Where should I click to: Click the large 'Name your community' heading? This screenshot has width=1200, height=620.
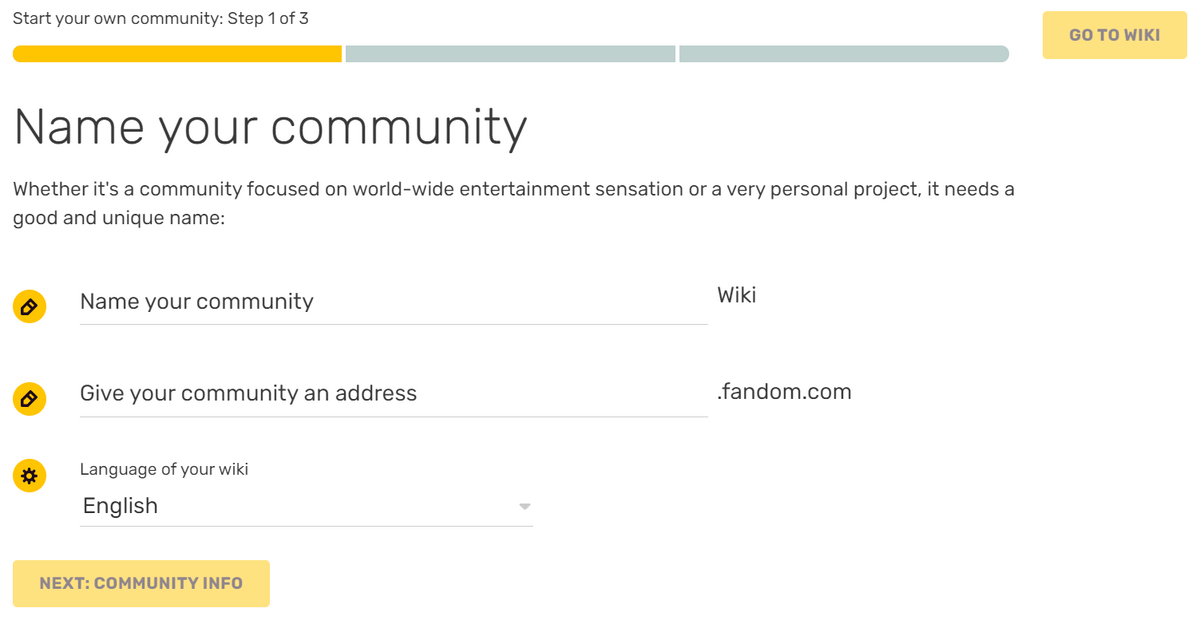point(270,128)
